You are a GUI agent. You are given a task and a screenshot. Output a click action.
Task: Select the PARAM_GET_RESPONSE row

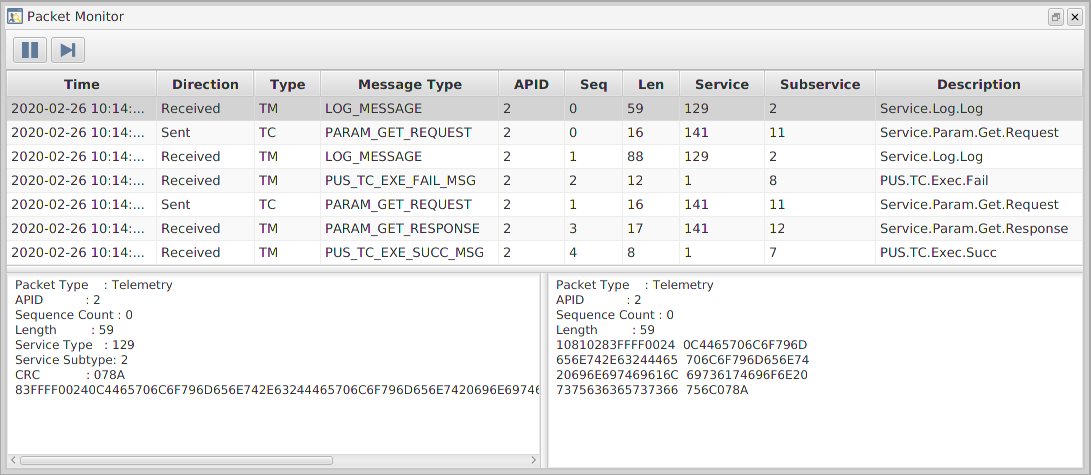pyautogui.click(x=545, y=228)
